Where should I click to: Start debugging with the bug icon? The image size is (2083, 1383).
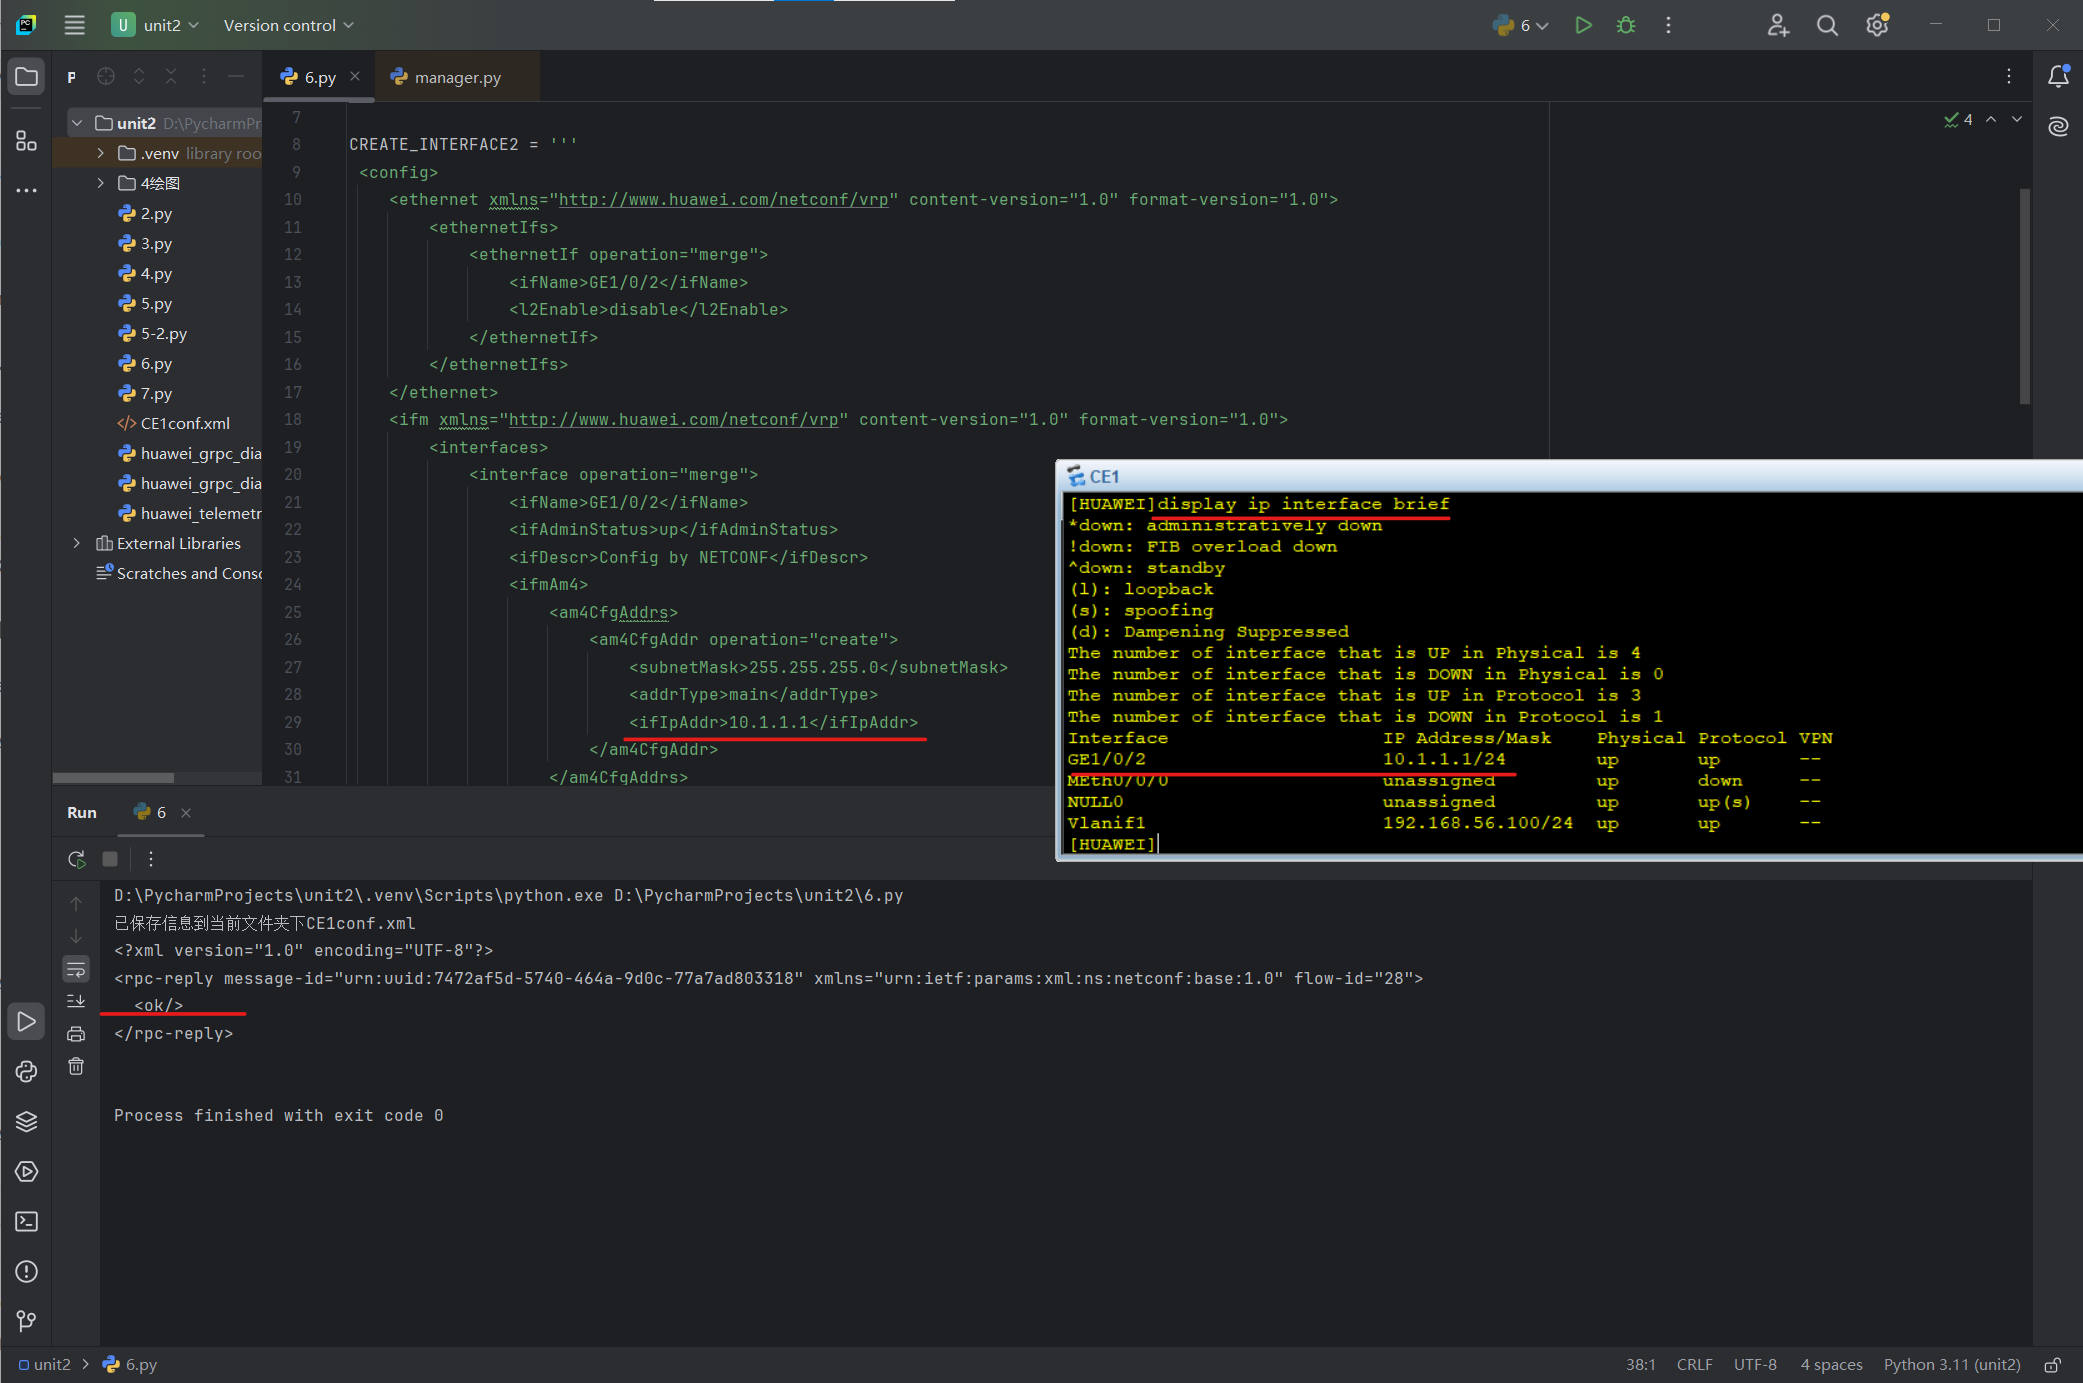pos(1625,25)
